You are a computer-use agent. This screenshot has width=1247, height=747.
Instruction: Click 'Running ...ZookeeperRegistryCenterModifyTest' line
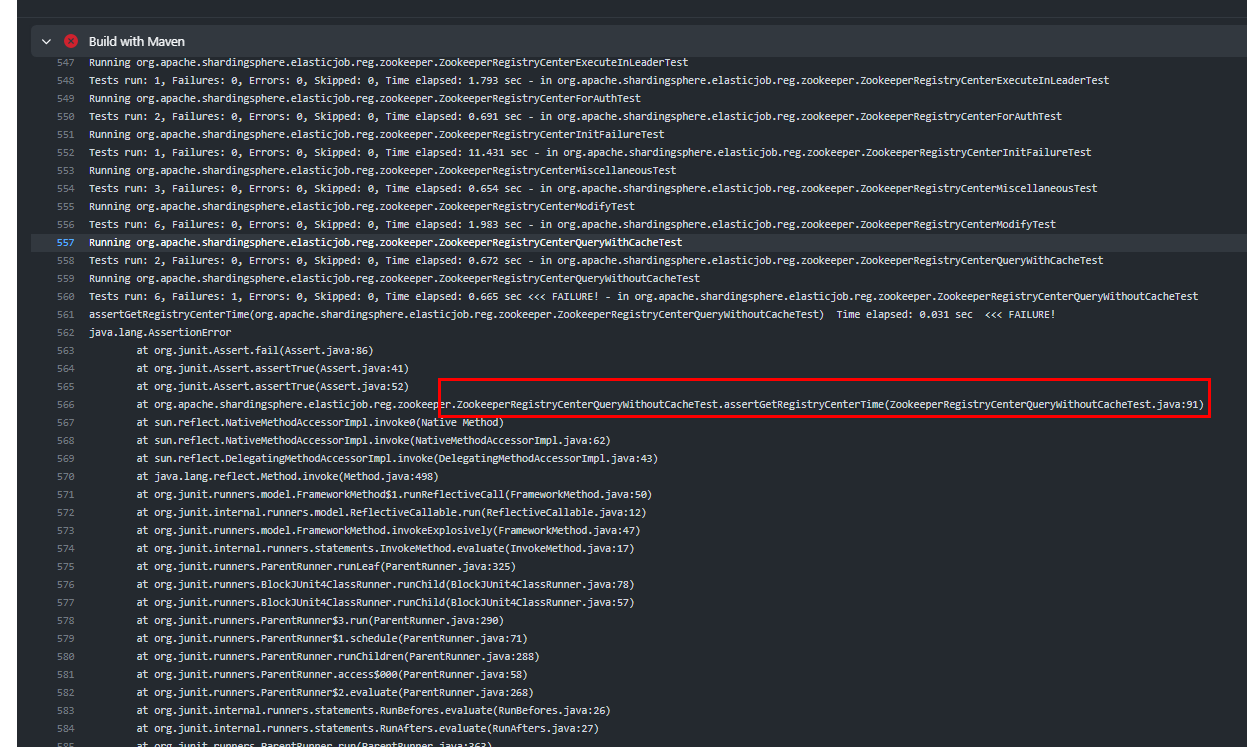(361, 206)
